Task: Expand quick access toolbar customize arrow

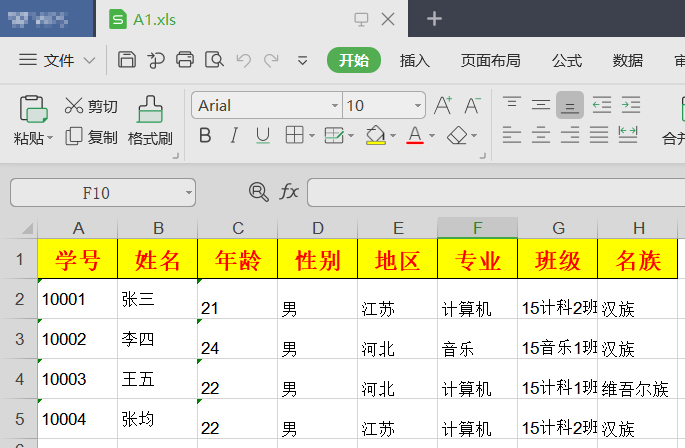Action: (302, 60)
